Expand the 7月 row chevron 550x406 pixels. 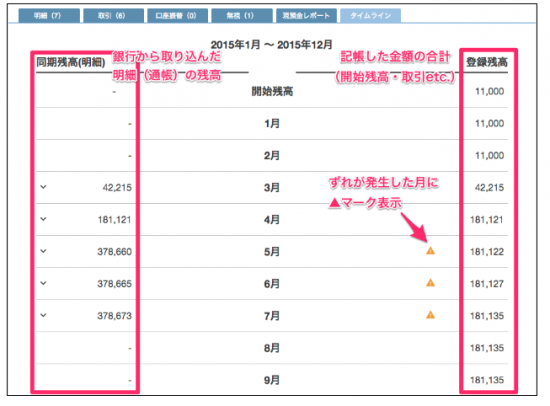[43, 315]
